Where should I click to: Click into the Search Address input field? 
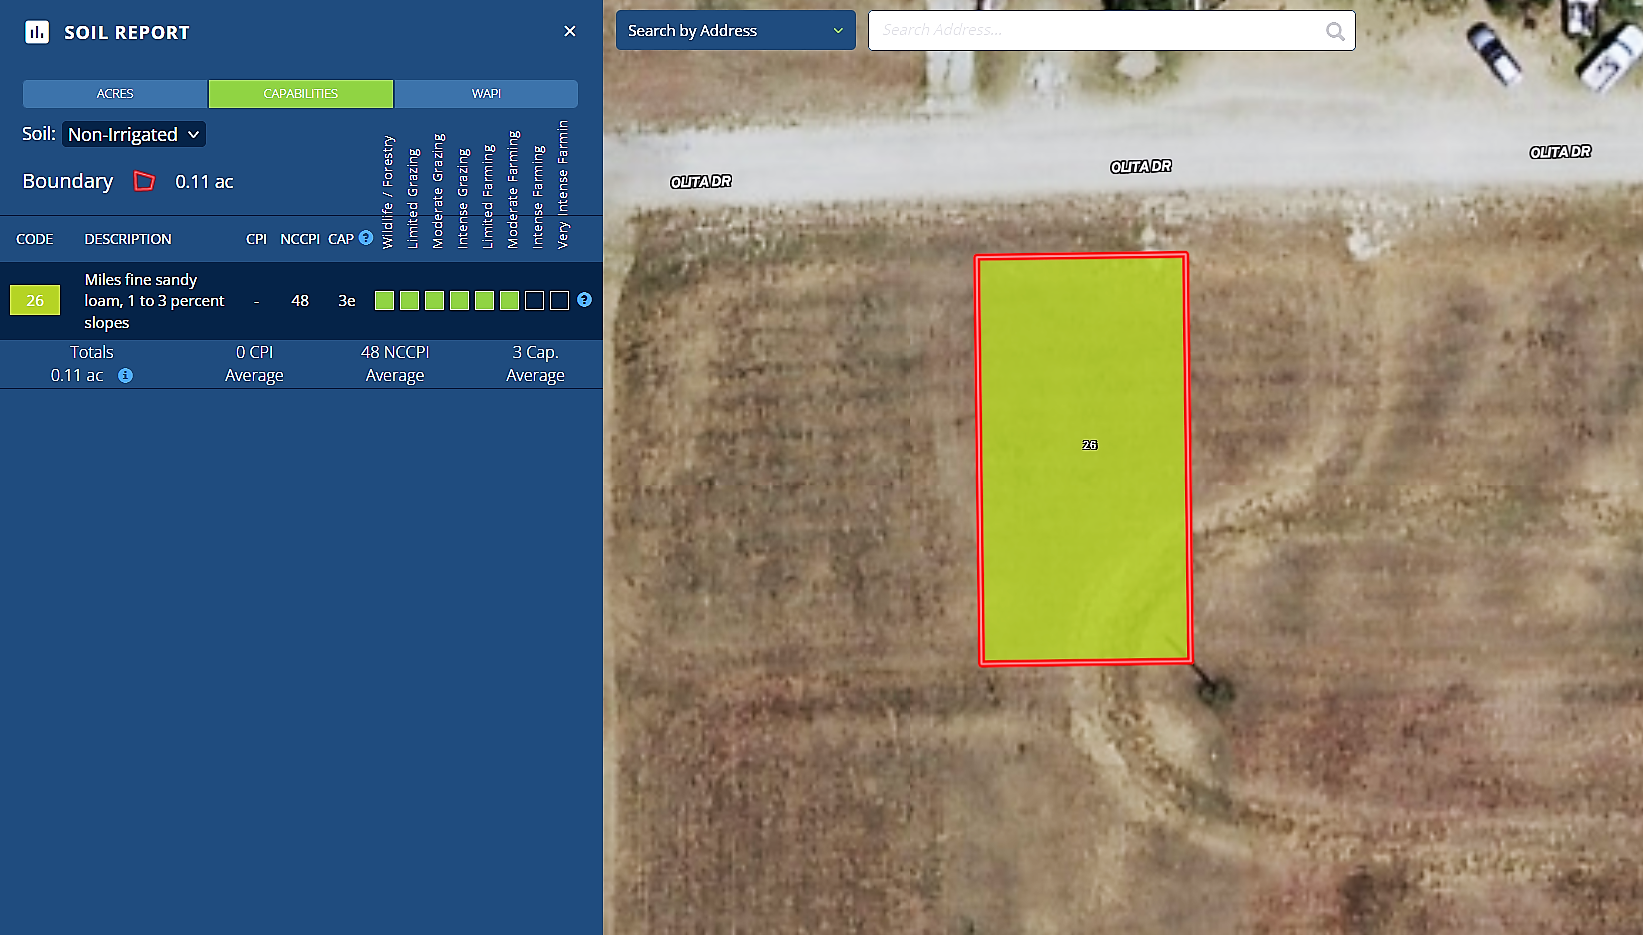pos(1095,30)
